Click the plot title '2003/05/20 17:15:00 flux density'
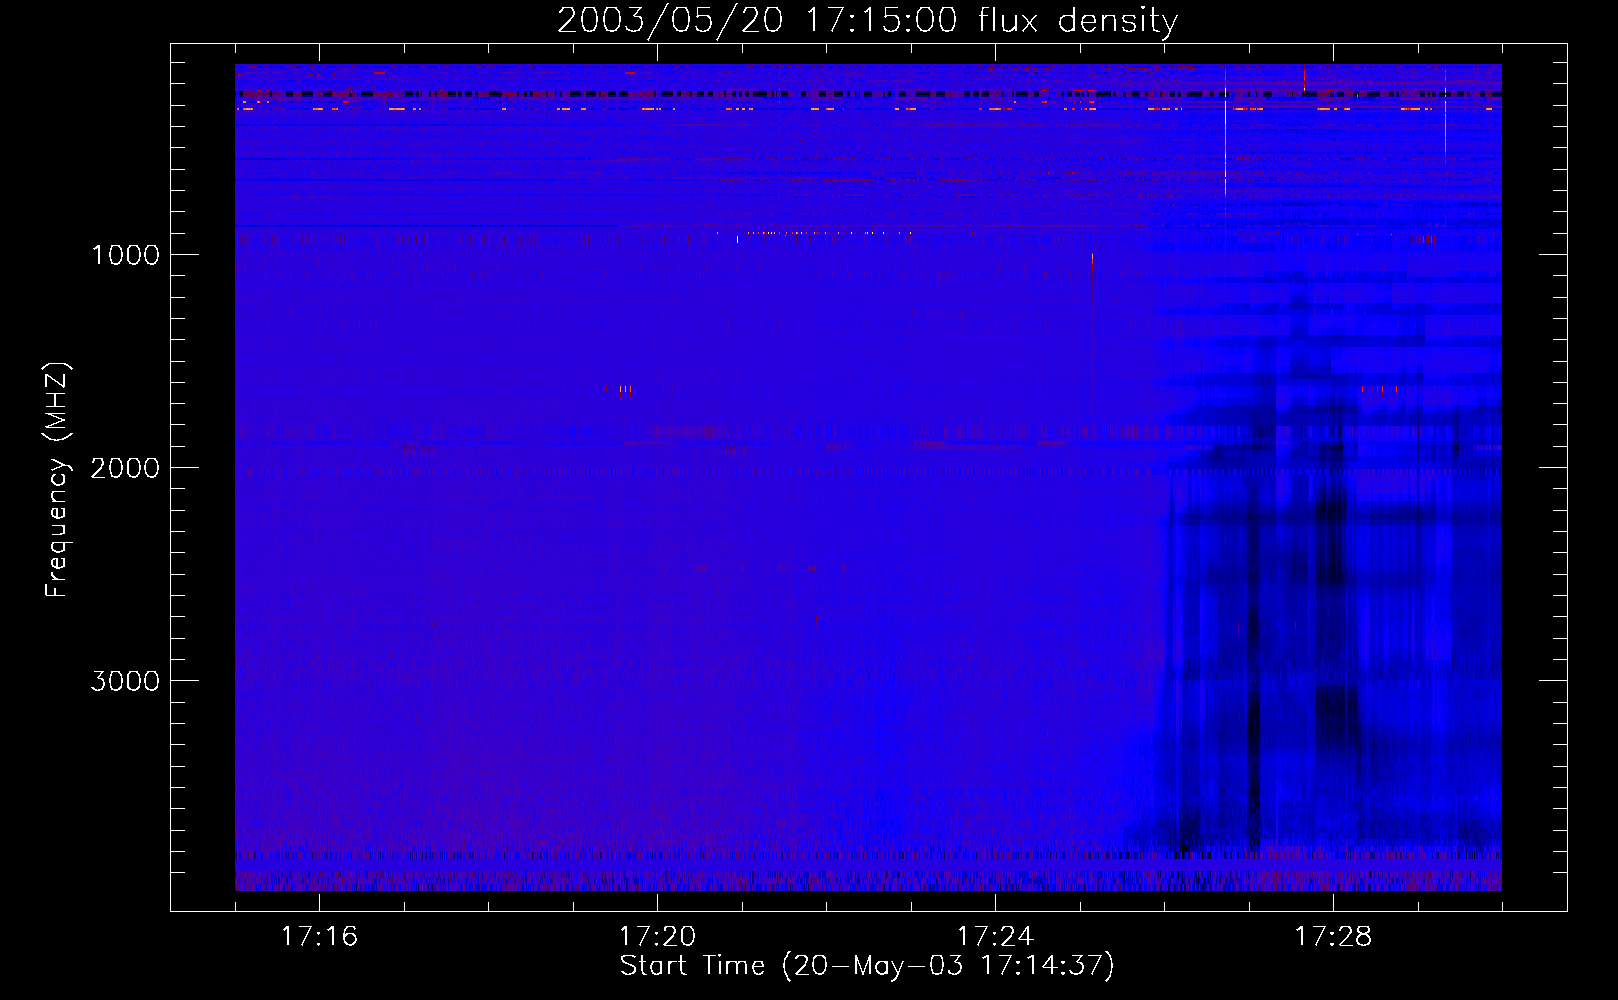 pyautogui.click(x=867, y=20)
